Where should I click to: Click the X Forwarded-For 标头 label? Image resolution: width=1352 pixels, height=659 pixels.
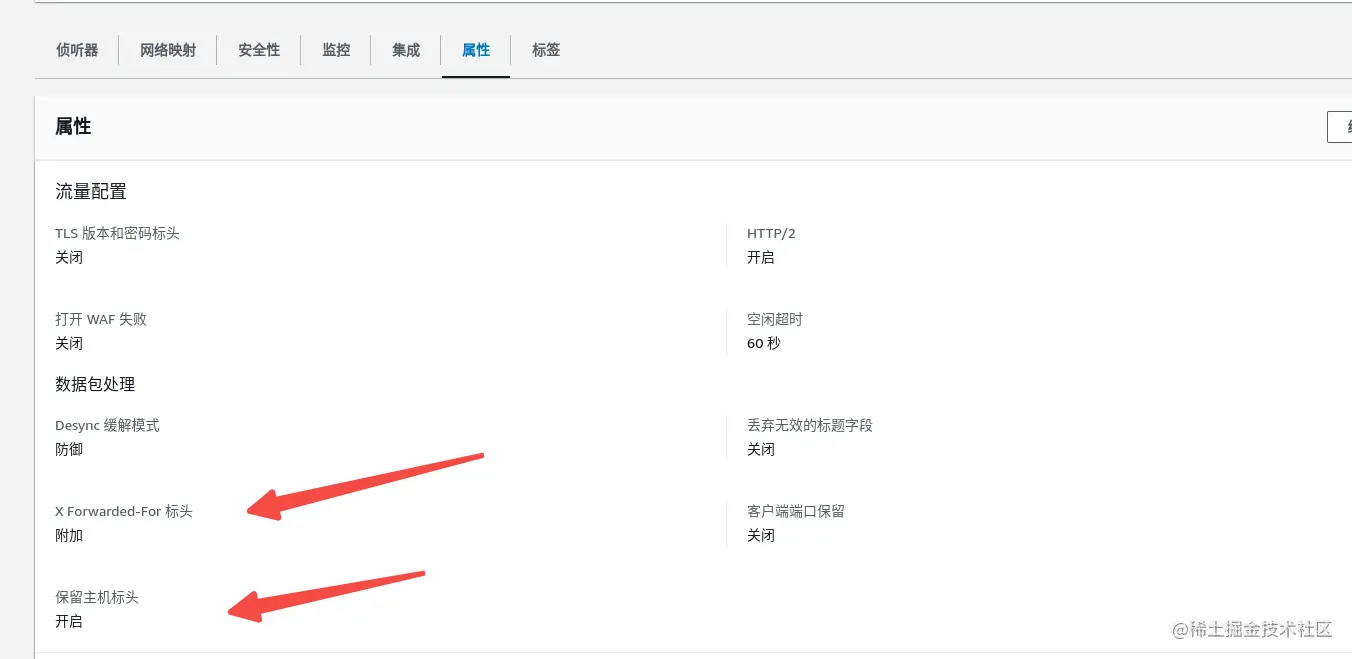click(124, 511)
